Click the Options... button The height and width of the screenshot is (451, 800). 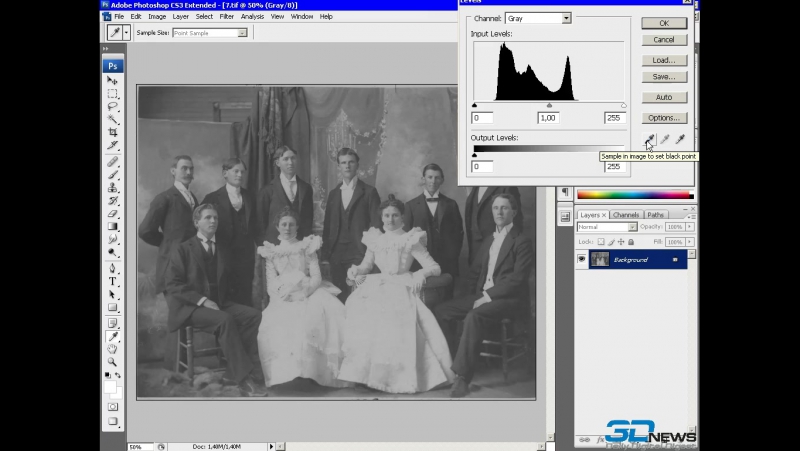pos(664,117)
